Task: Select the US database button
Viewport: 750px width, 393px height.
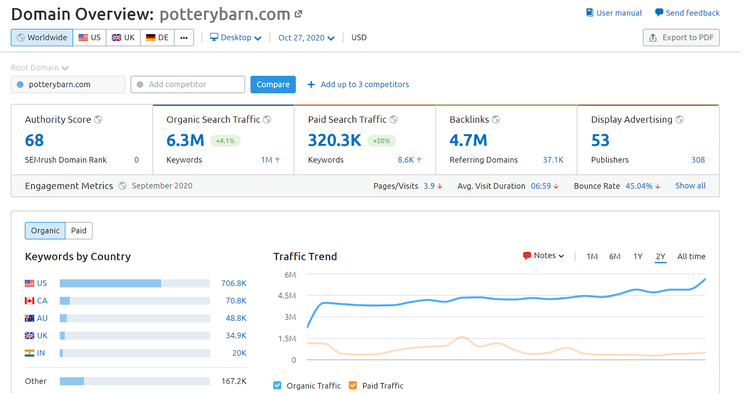Action: 89,37
